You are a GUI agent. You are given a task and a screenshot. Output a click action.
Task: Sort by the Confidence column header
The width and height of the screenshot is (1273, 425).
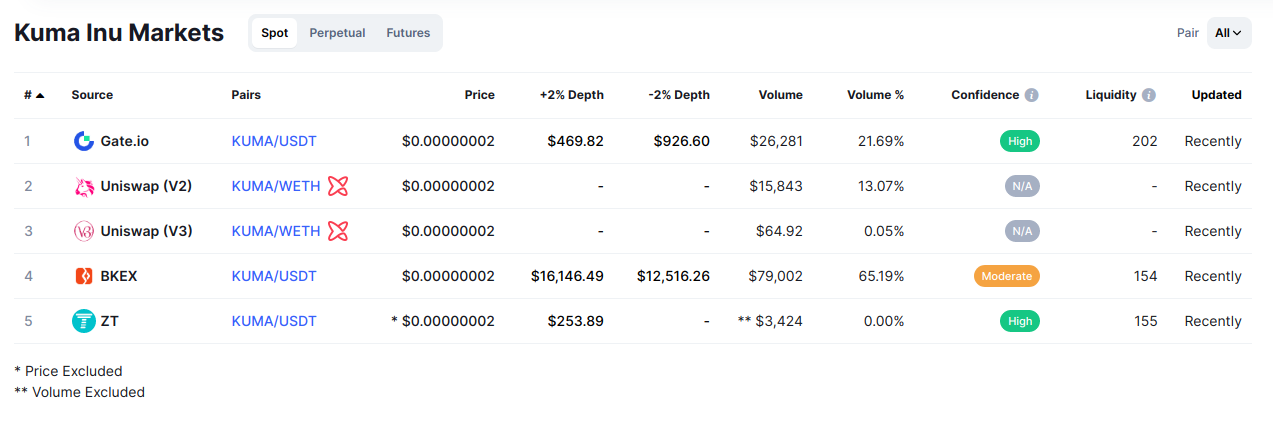point(985,95)
